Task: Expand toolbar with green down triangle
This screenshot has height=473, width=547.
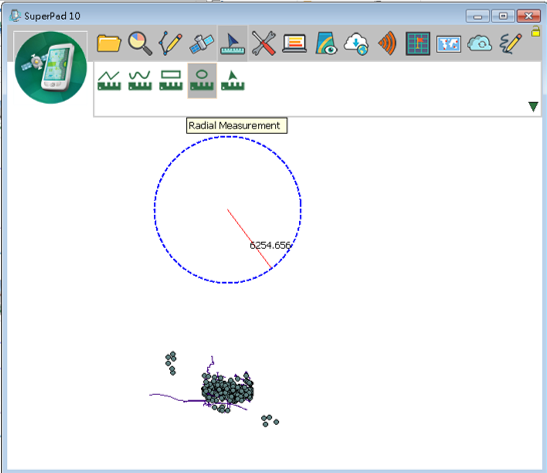Action: pyautogui.click(x=533, y=107)
